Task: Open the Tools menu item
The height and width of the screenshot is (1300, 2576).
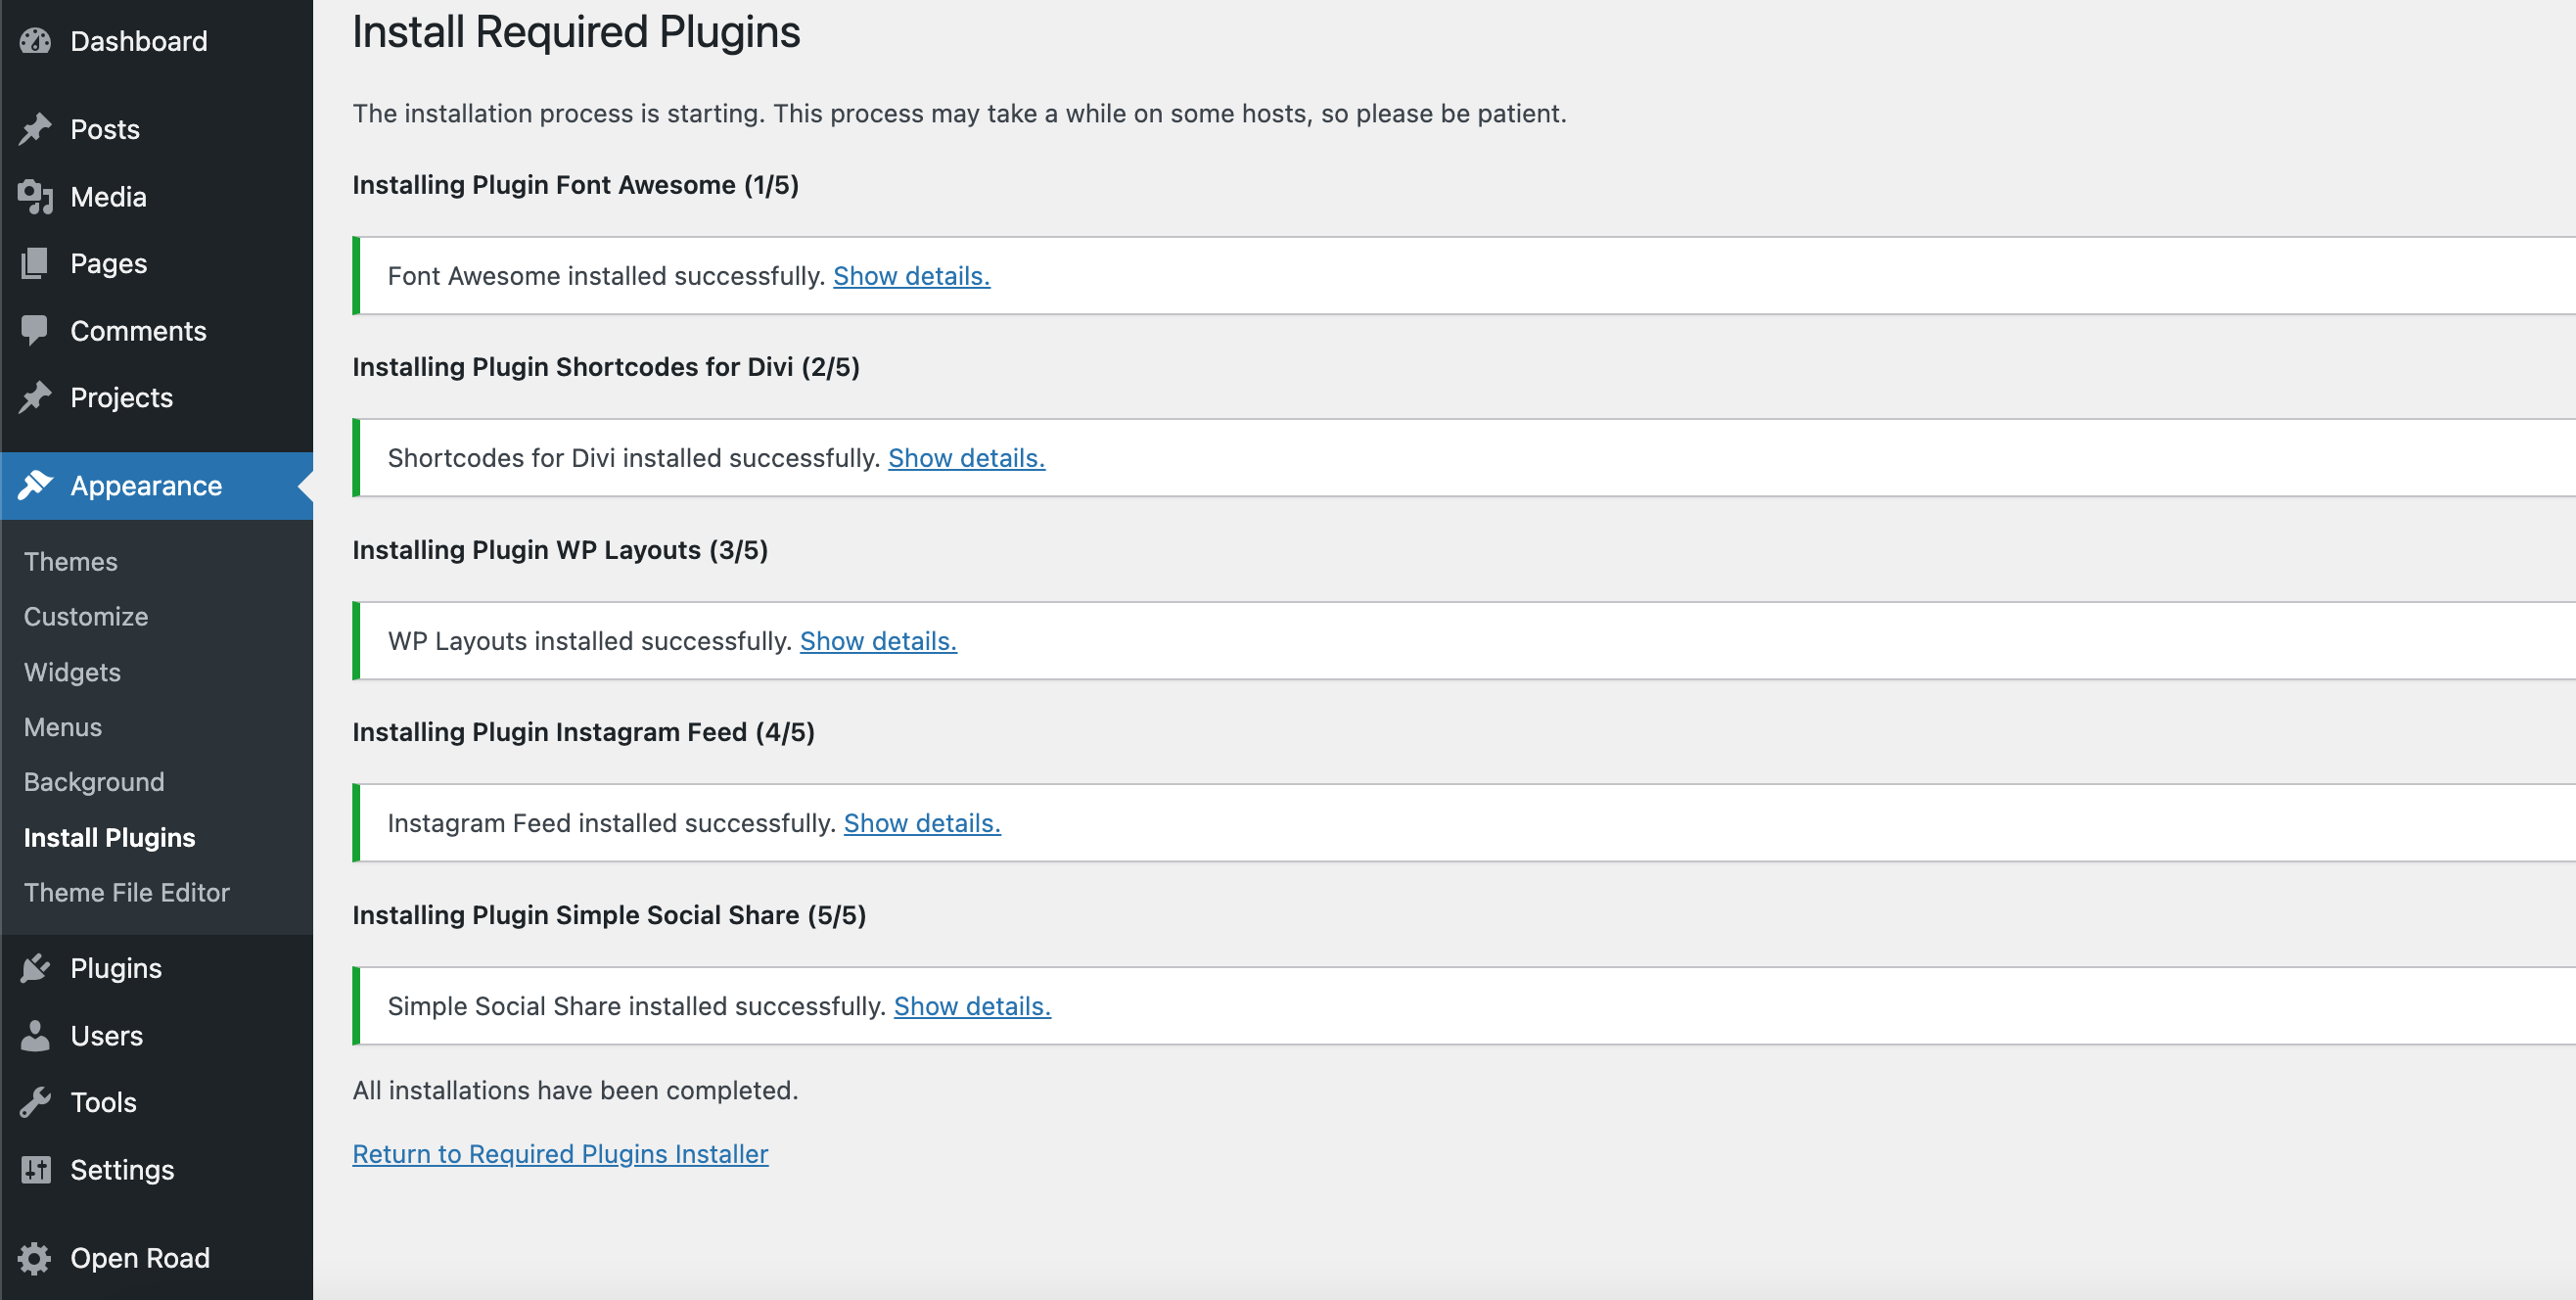Action: coord(157,1102)
